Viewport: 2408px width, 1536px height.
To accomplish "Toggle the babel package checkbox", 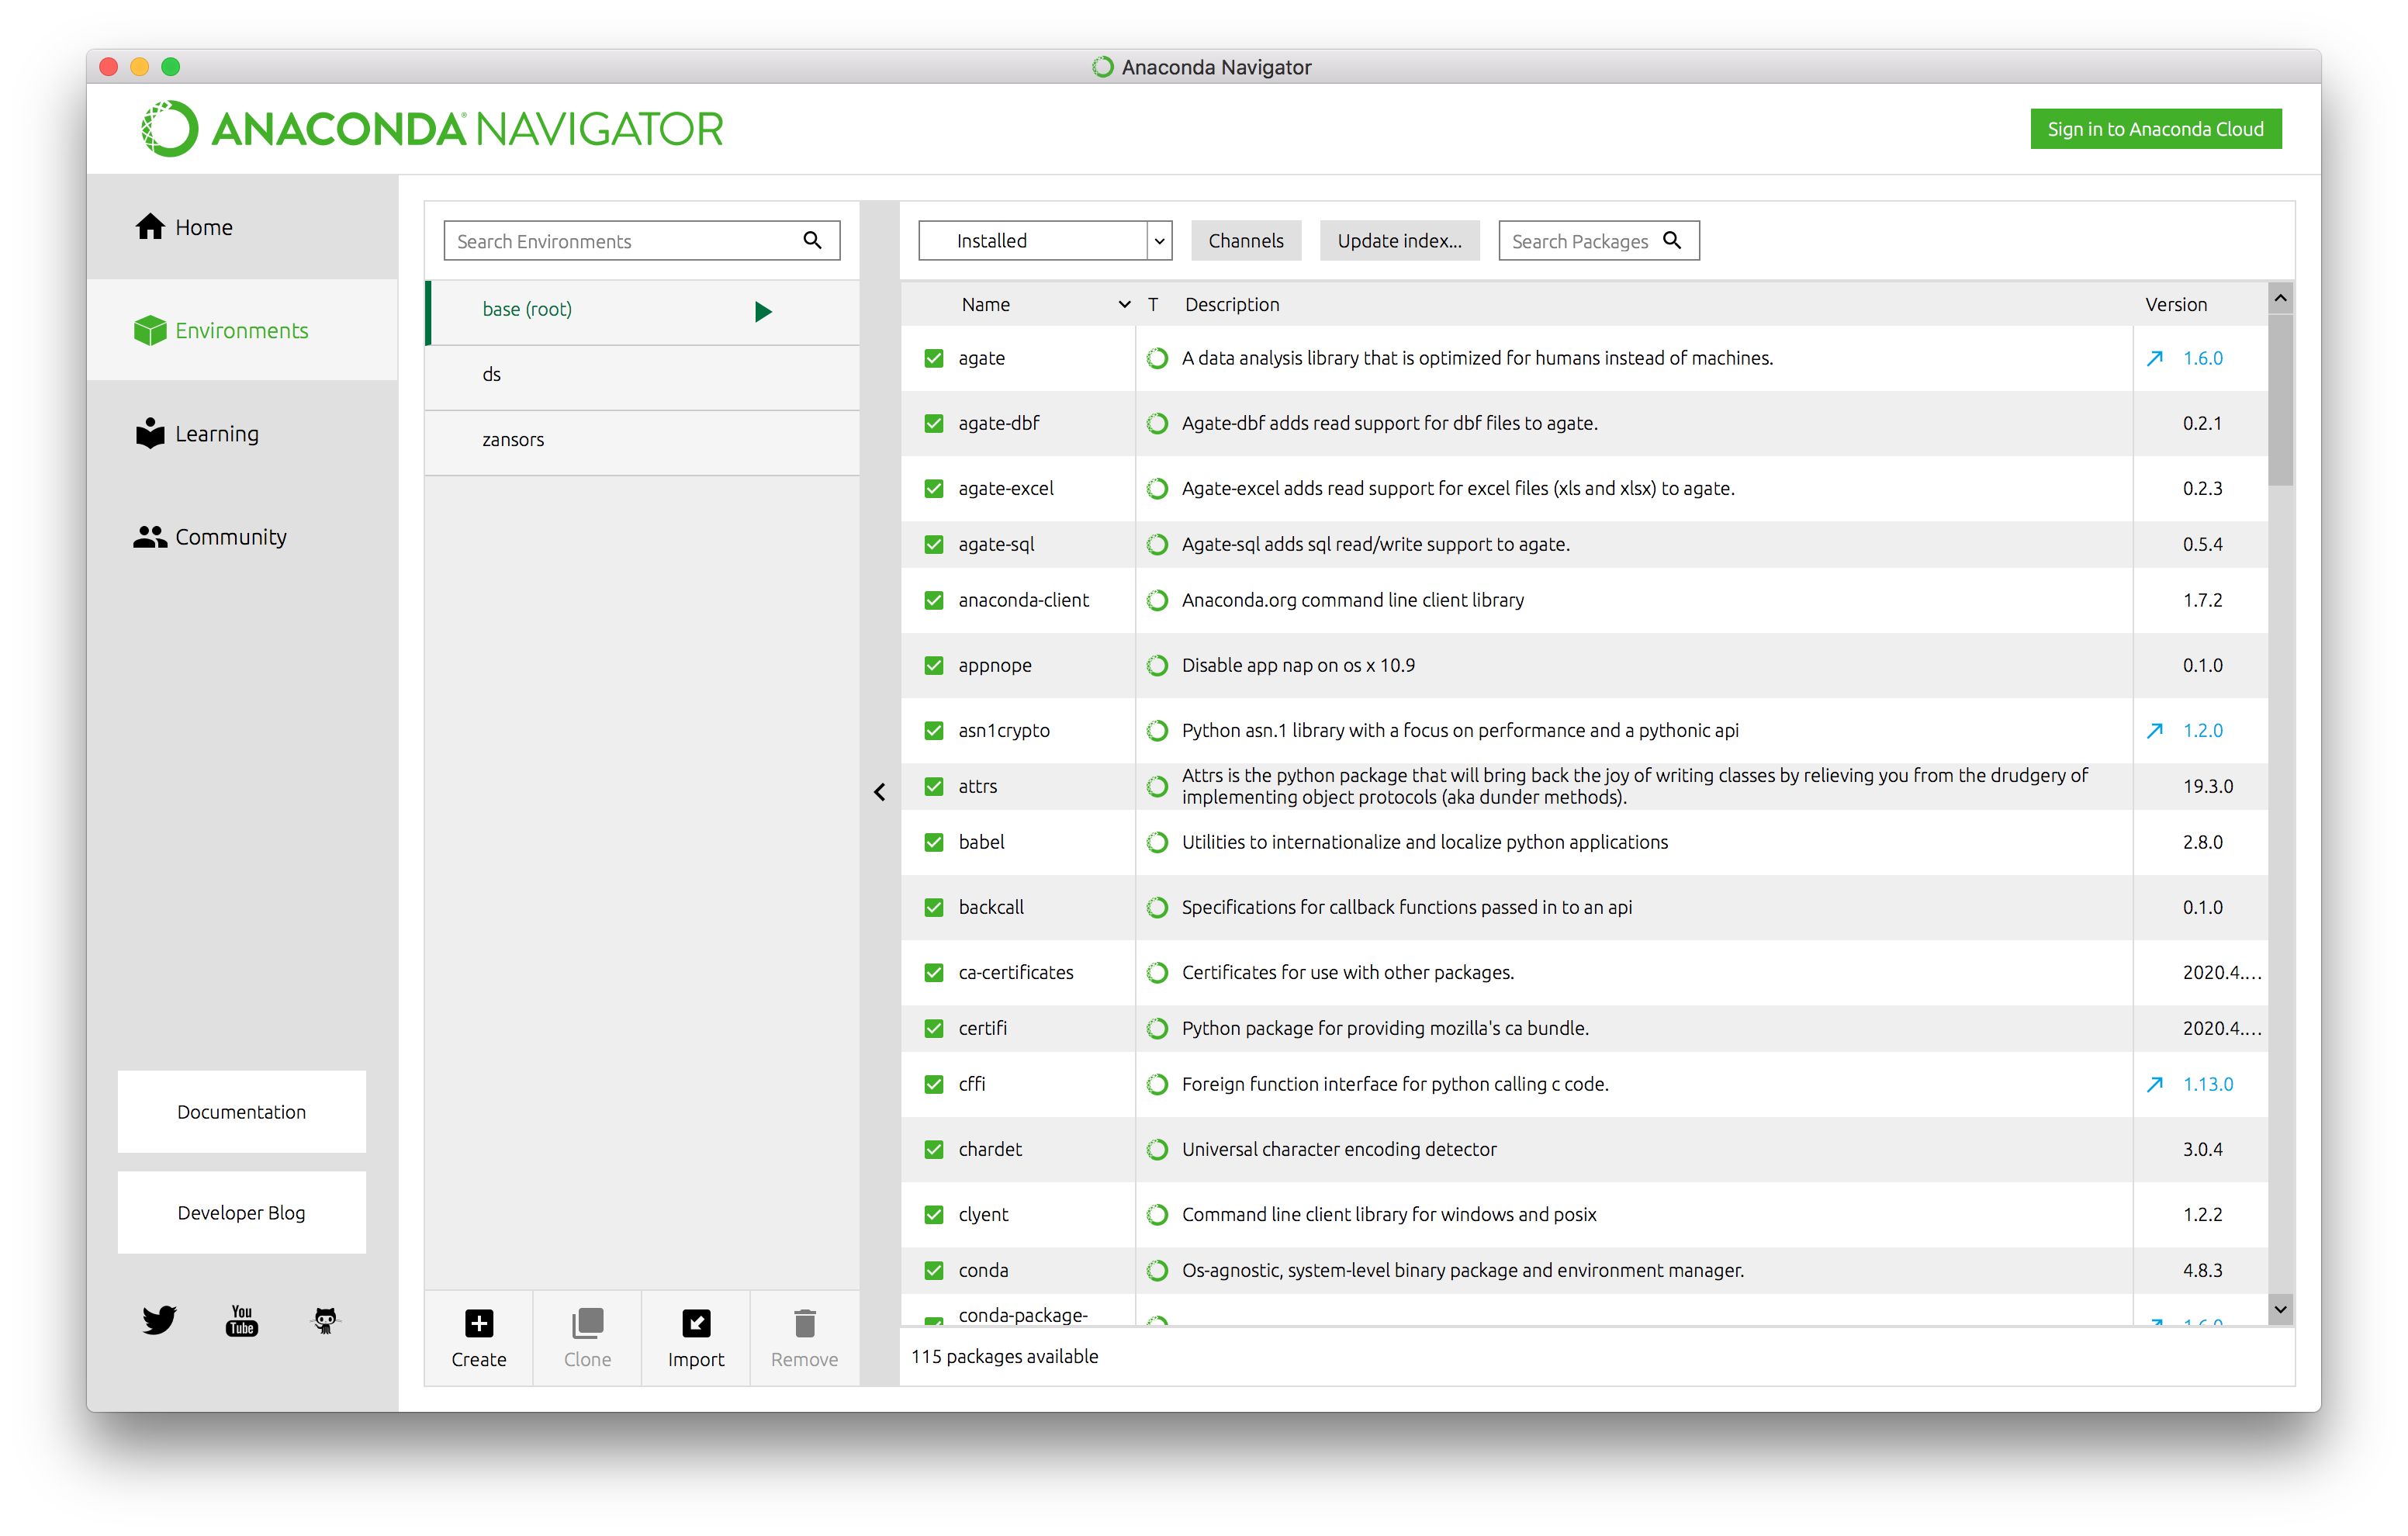I will tap(933, 842).
